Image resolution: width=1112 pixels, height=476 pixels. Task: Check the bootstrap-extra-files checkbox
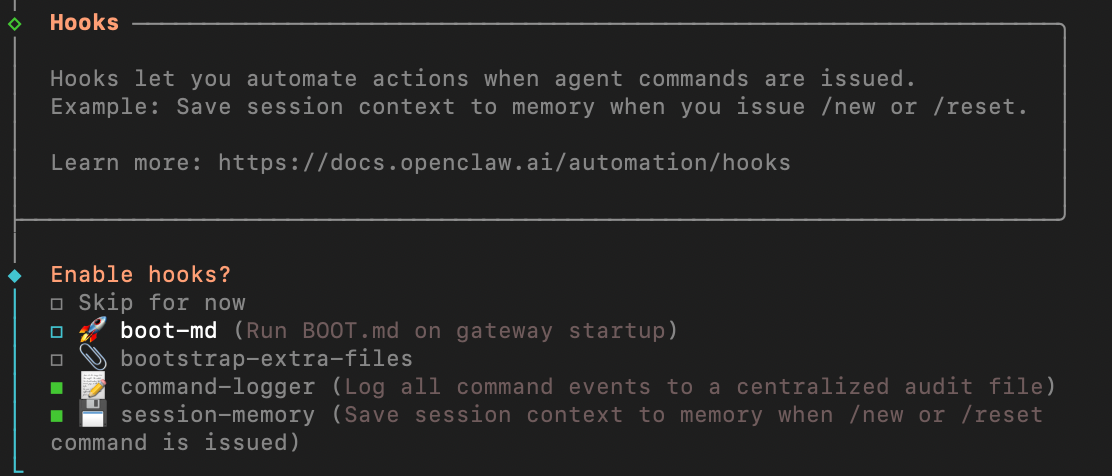[x=57, y=359]
